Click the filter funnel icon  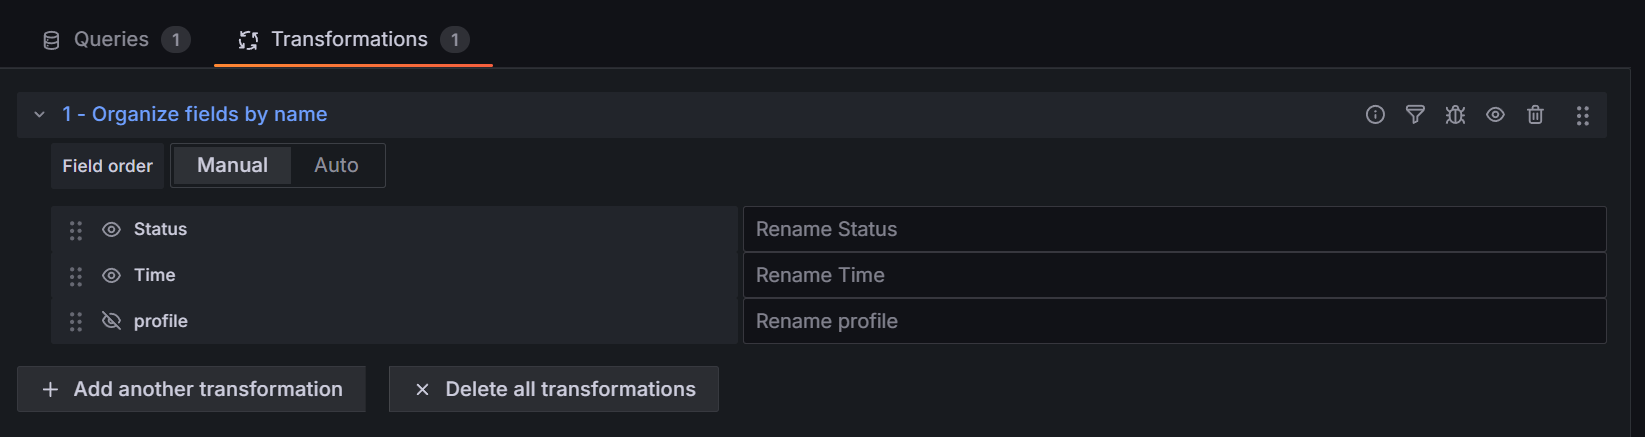1415,115
